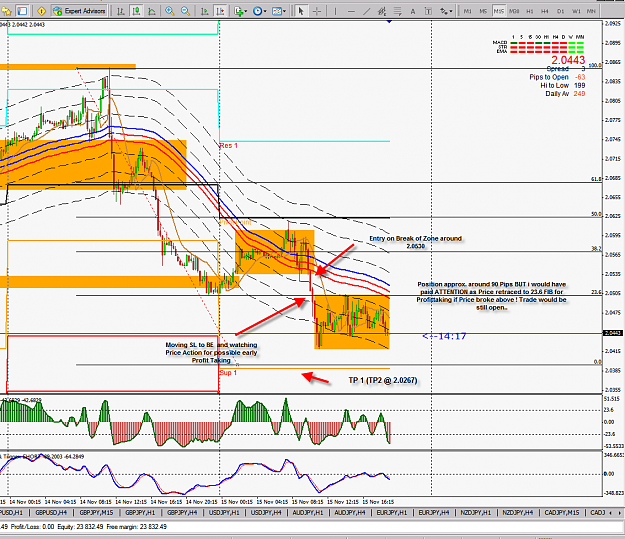Select the M15 timeframe button

(499, 11)
